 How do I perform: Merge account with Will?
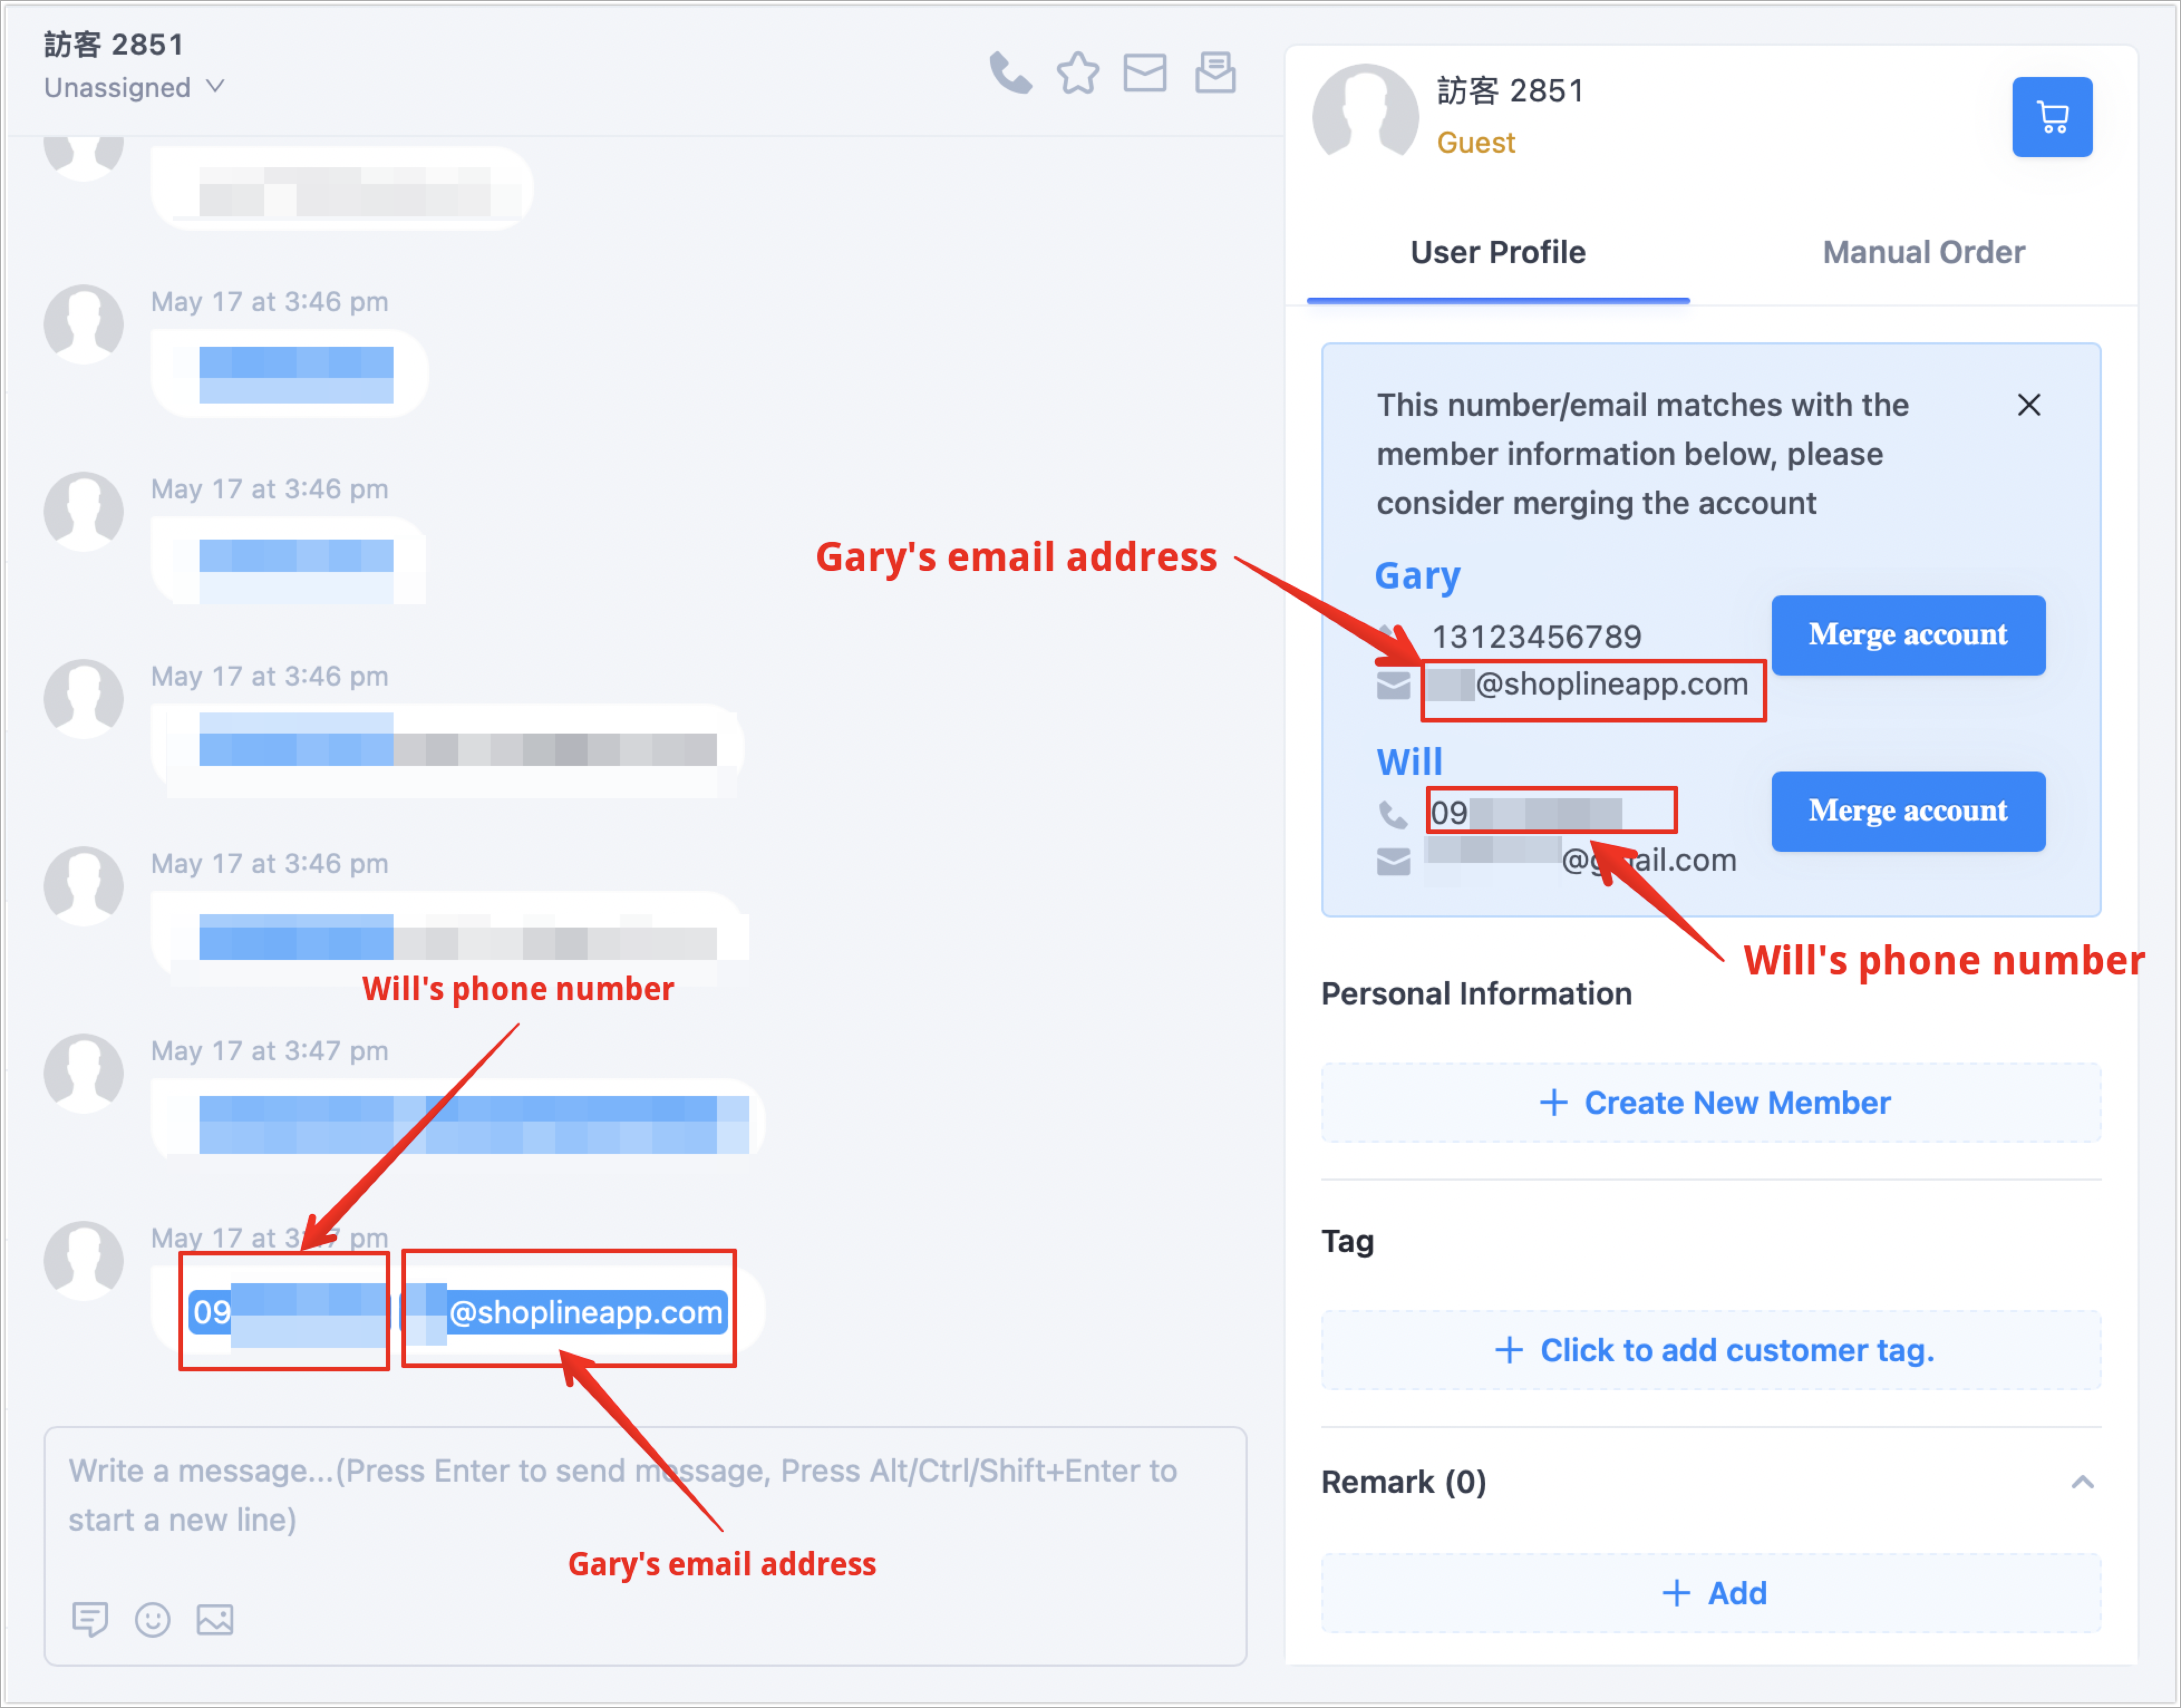click(1908, 811)
